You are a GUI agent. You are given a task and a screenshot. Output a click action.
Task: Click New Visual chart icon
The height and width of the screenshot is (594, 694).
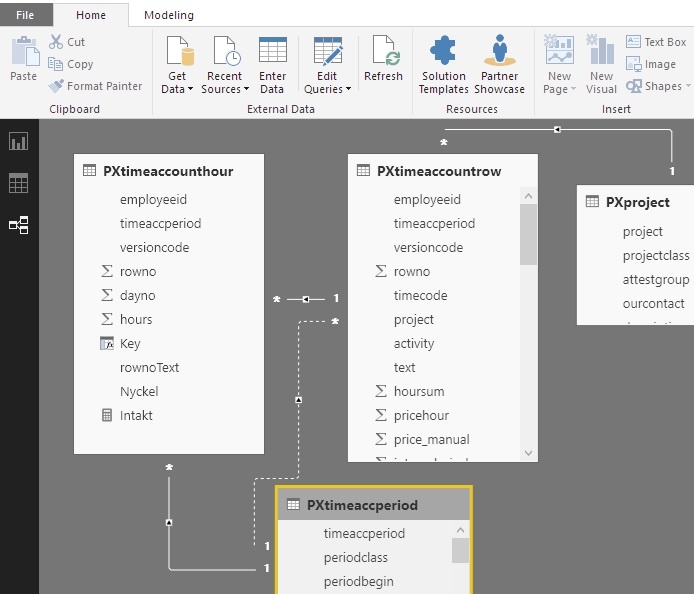pos(601,50)
